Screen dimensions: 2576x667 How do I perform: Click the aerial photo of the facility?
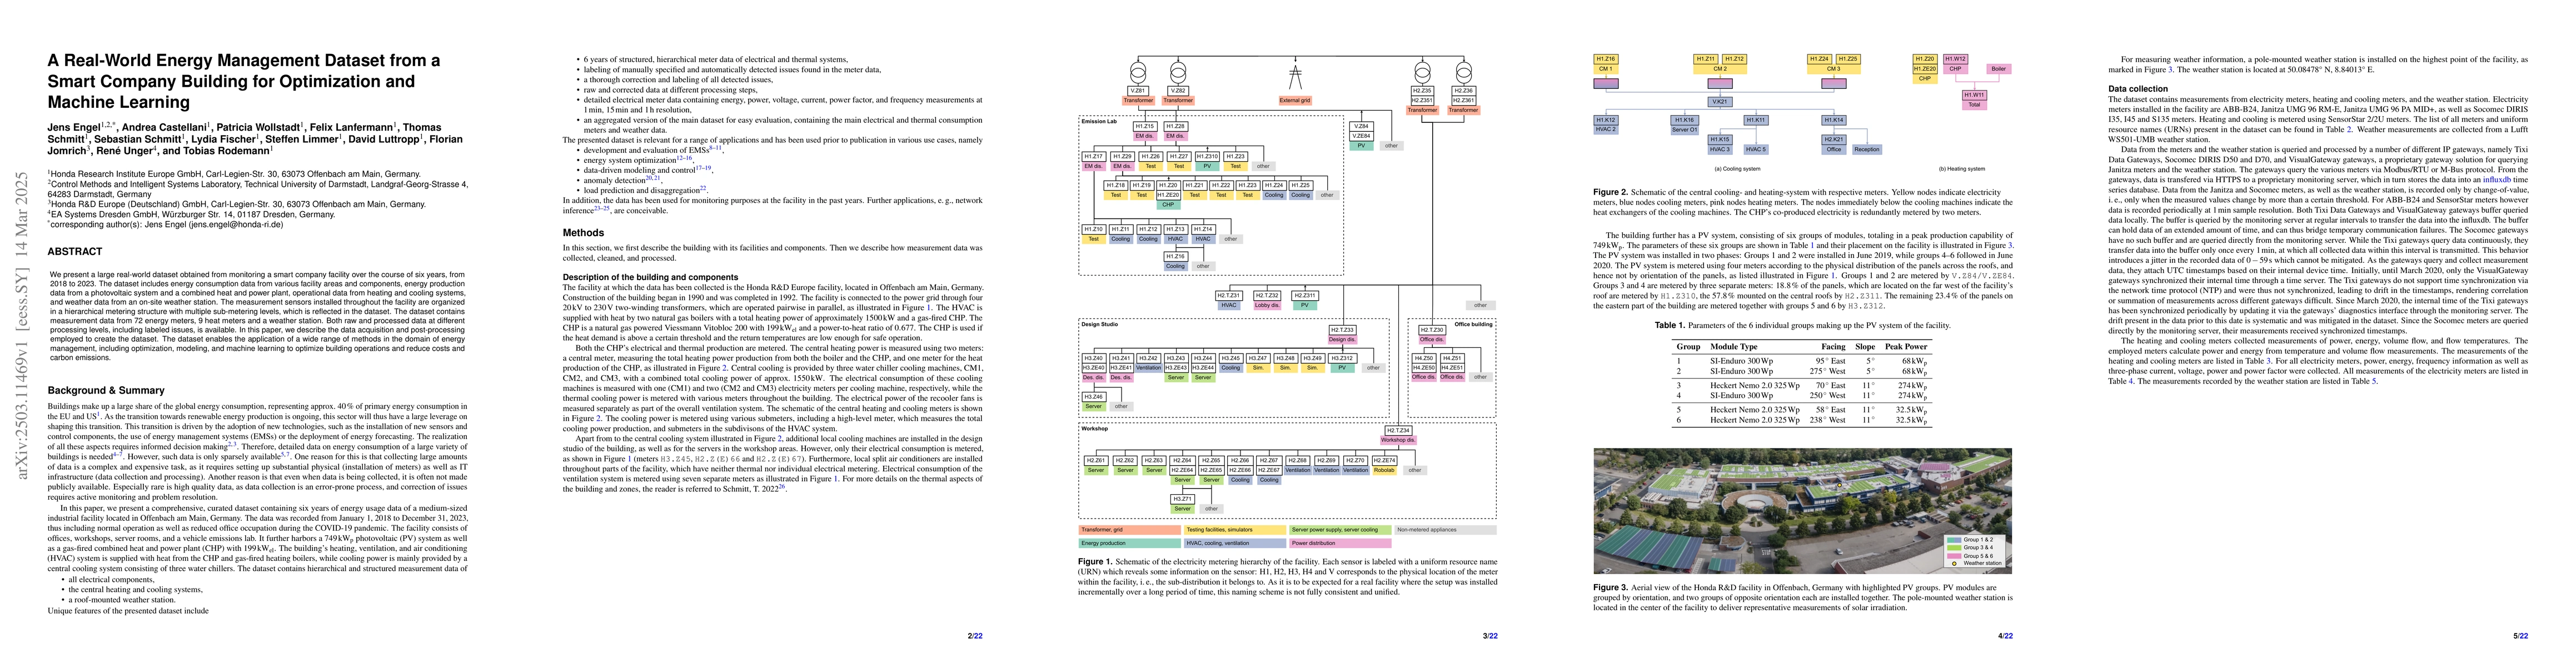pyautogui.click(x=1802, y=510)
